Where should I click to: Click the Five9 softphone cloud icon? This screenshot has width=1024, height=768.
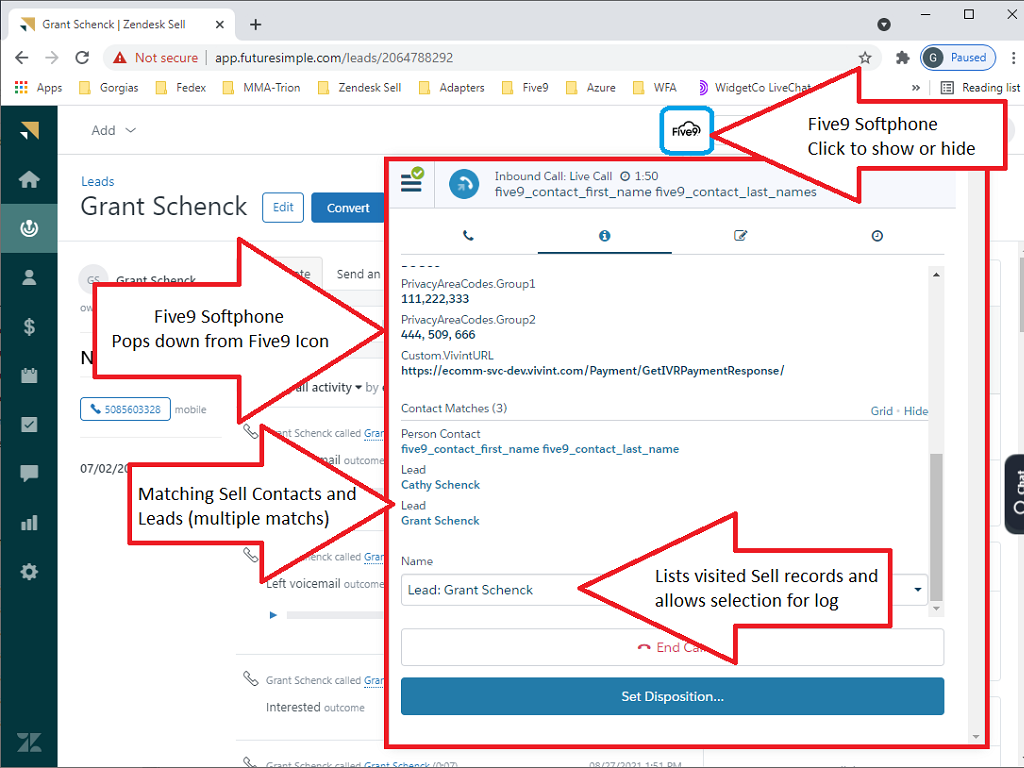[x=686, y=131]
